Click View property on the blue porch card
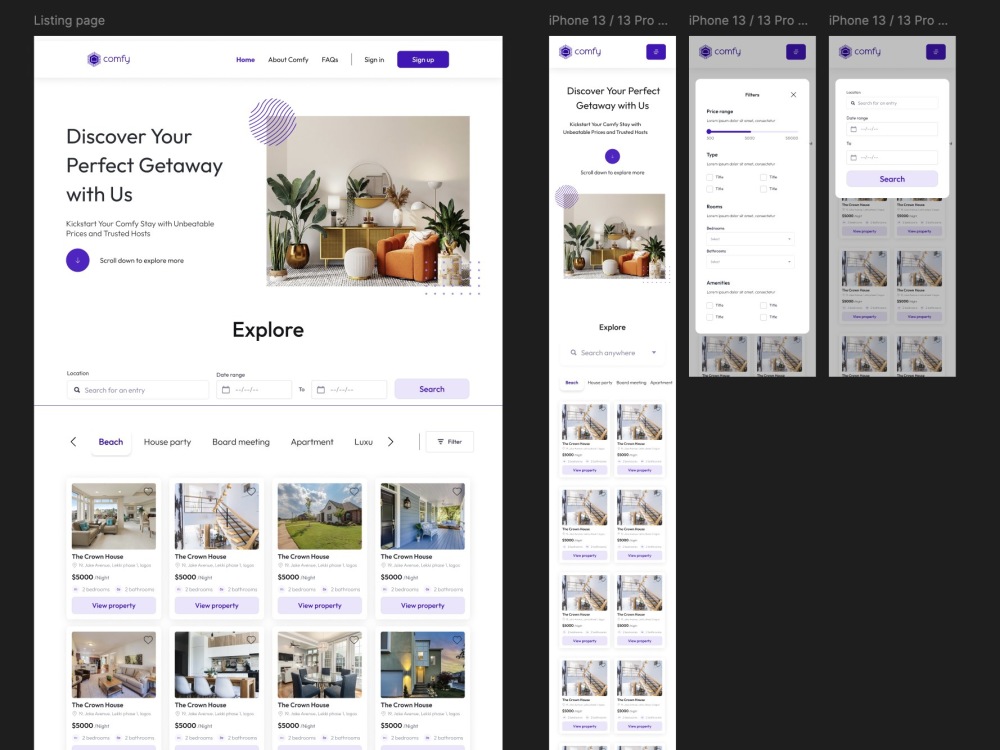The width and height of the screenshot is (1000, 750). coord(423,605)
